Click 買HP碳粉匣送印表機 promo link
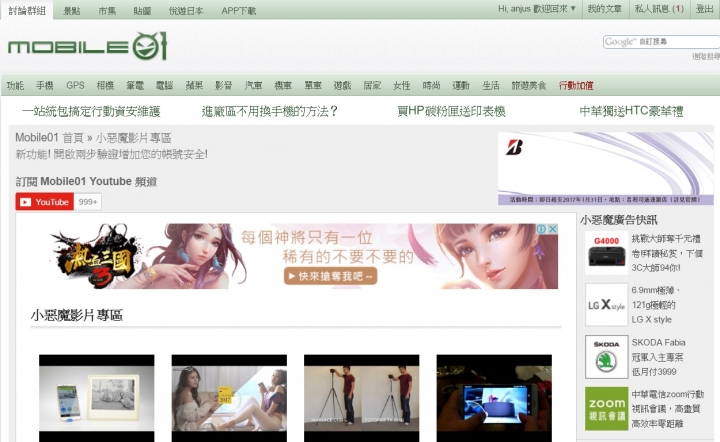The height and width of the screenshot is (442, 720). pos(451,111)
